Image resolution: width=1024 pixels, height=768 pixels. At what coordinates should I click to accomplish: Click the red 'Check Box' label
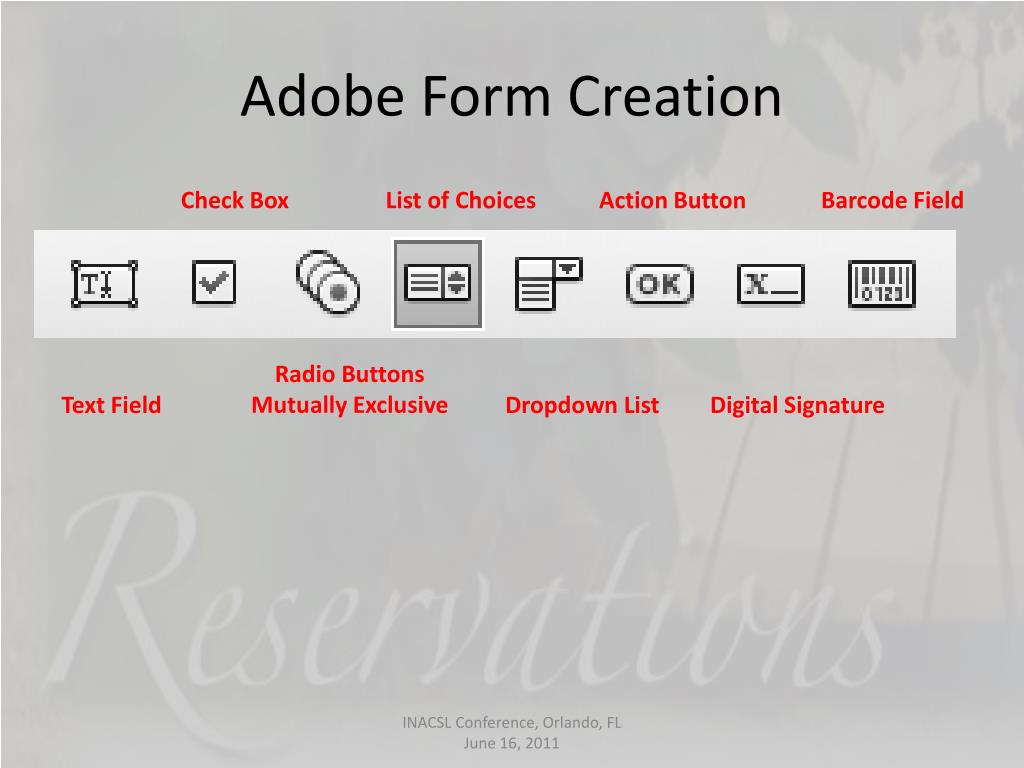tap(234, 200)
